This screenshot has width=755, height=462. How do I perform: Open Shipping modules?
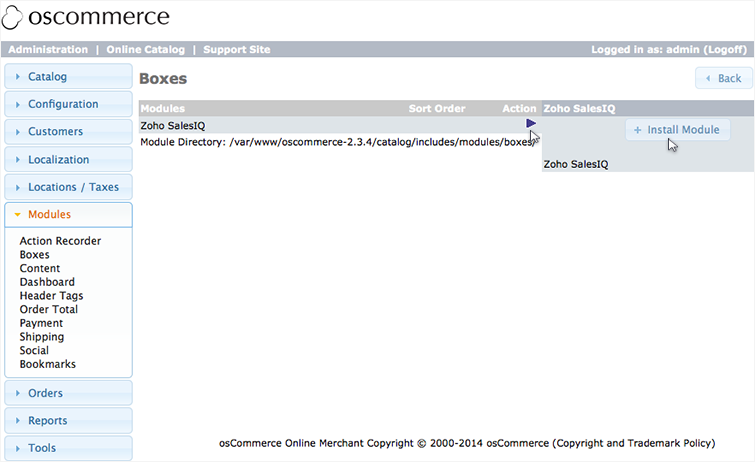click(41, 337)
